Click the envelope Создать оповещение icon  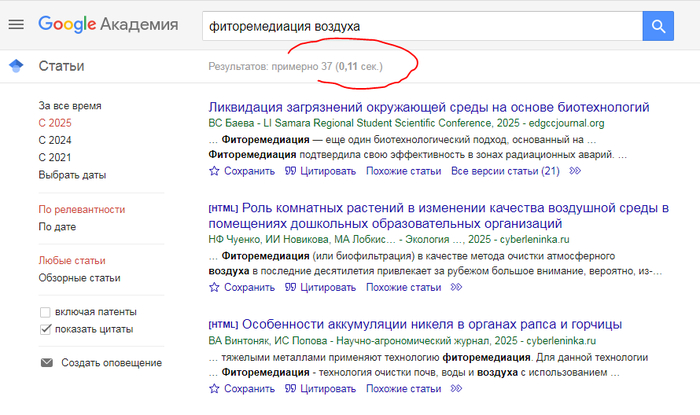click(46, 362)
